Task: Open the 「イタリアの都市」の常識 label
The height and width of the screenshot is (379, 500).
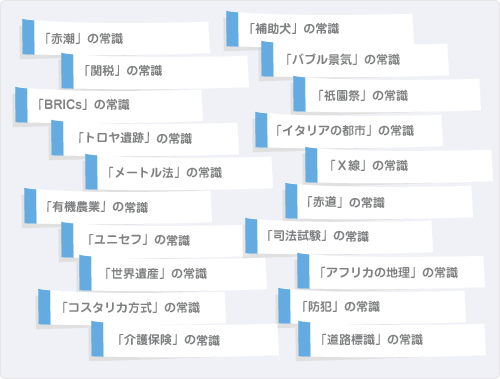Action: pos(349,130)
